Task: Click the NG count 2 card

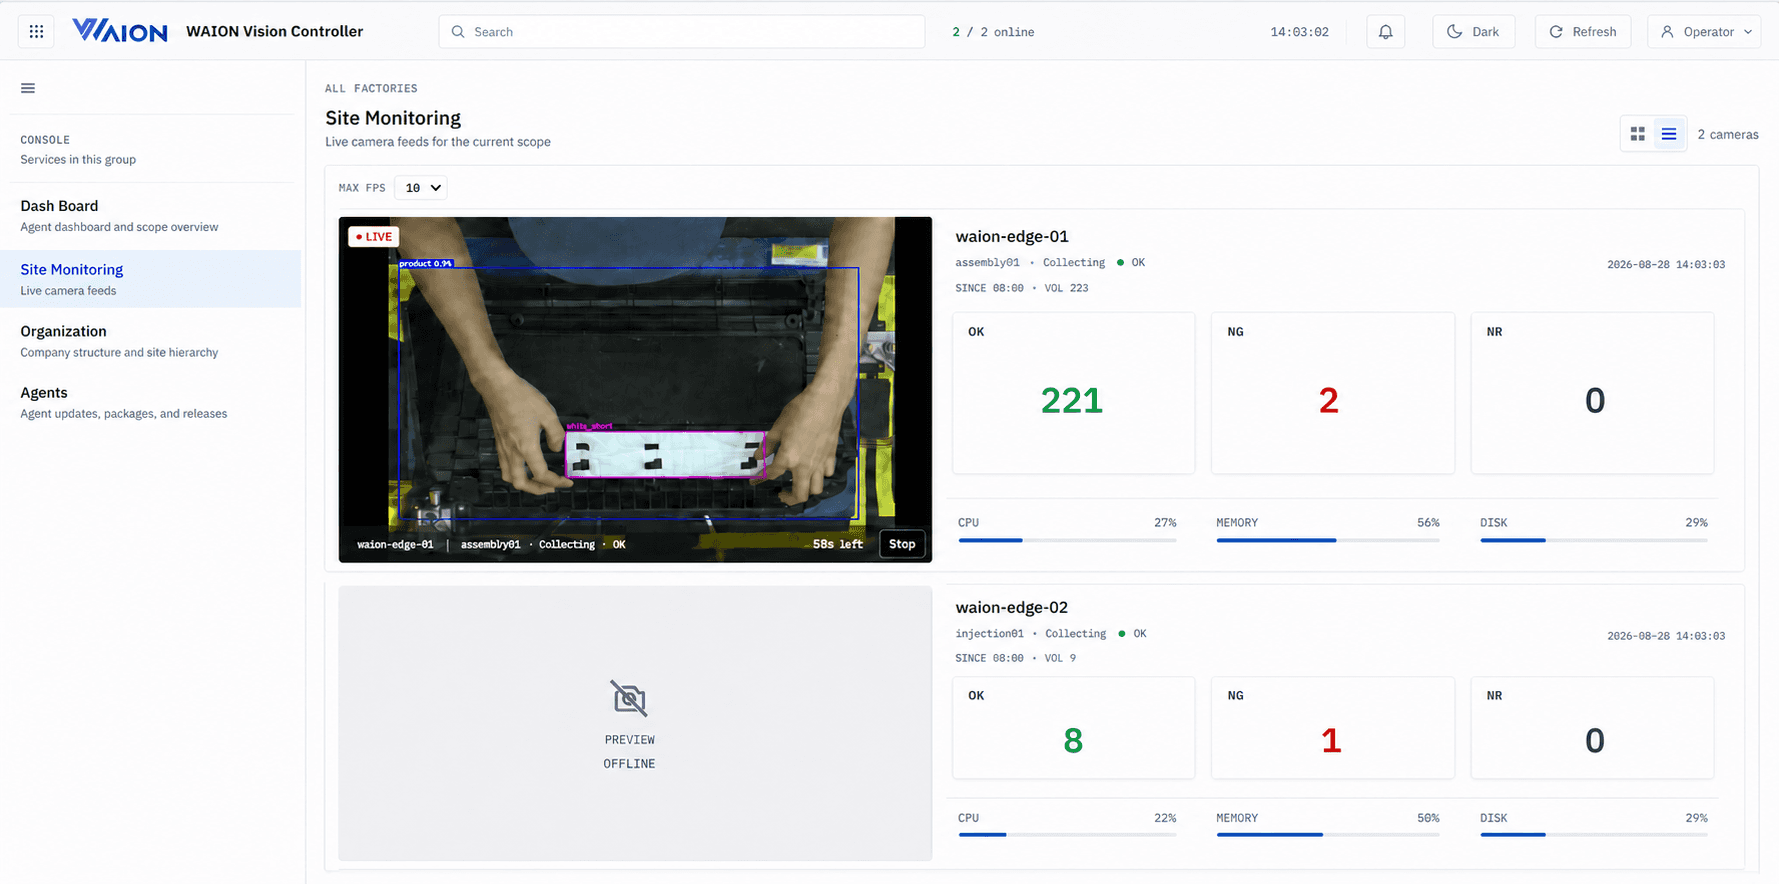Action: pos(1333,393)
